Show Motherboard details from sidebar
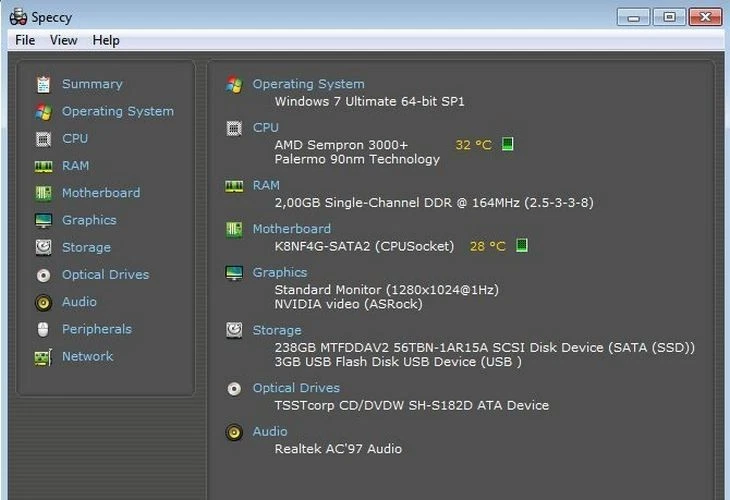Screen dimensions: 730x500 101,193
